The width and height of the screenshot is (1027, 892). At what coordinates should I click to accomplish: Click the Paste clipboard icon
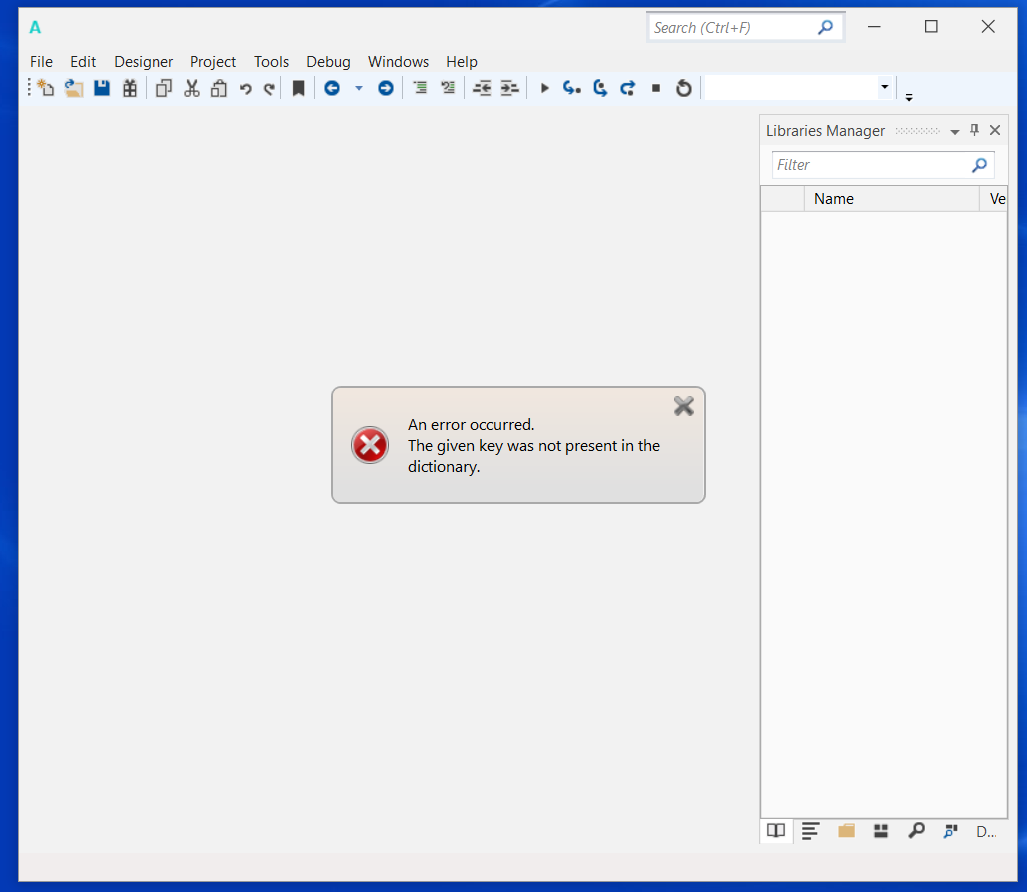click(219, 88)
